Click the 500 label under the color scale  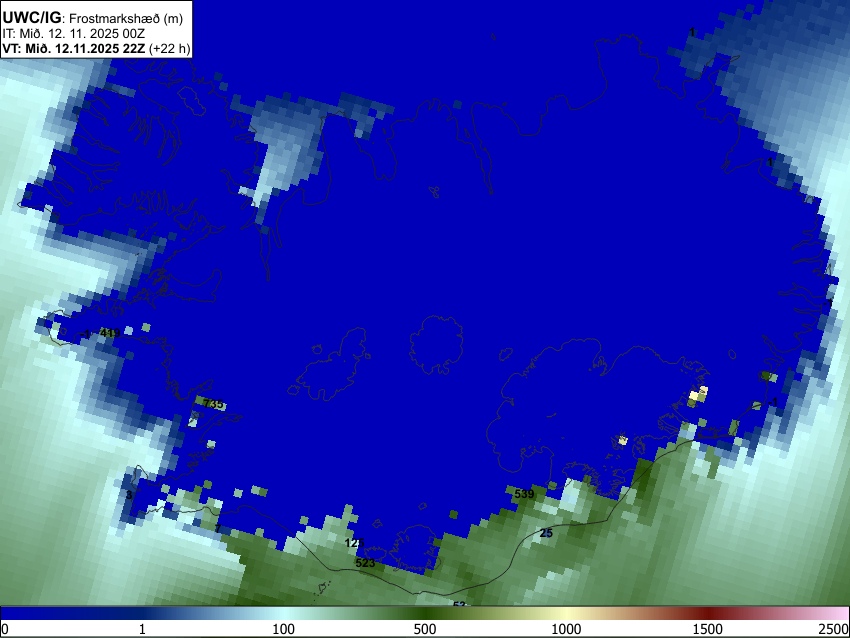[424, 629]
